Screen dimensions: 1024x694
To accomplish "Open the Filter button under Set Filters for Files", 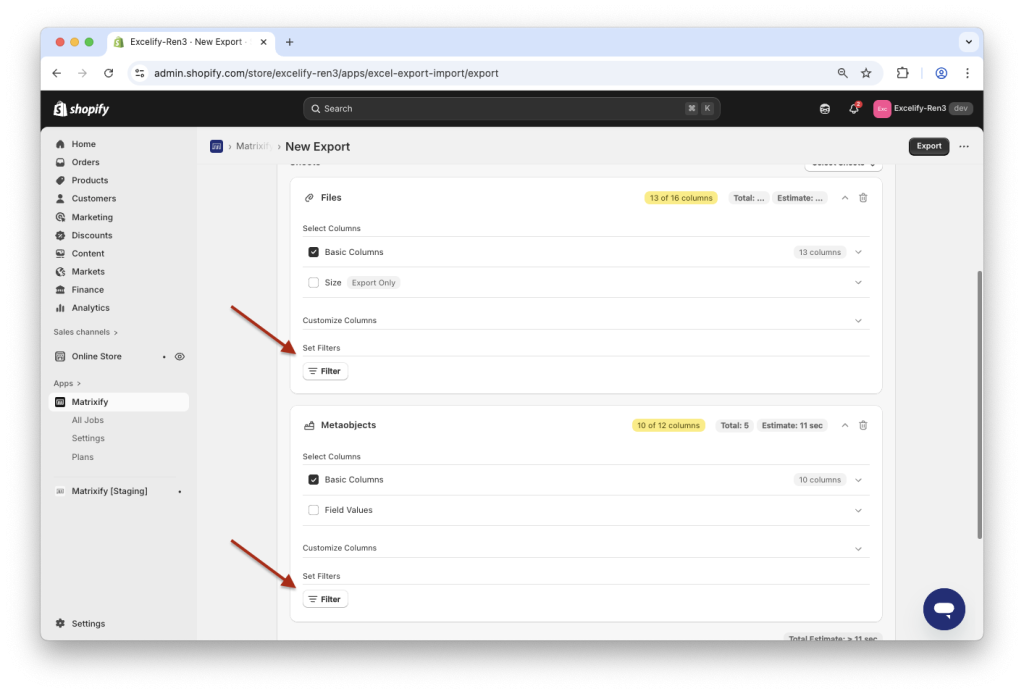I will 325,370.
